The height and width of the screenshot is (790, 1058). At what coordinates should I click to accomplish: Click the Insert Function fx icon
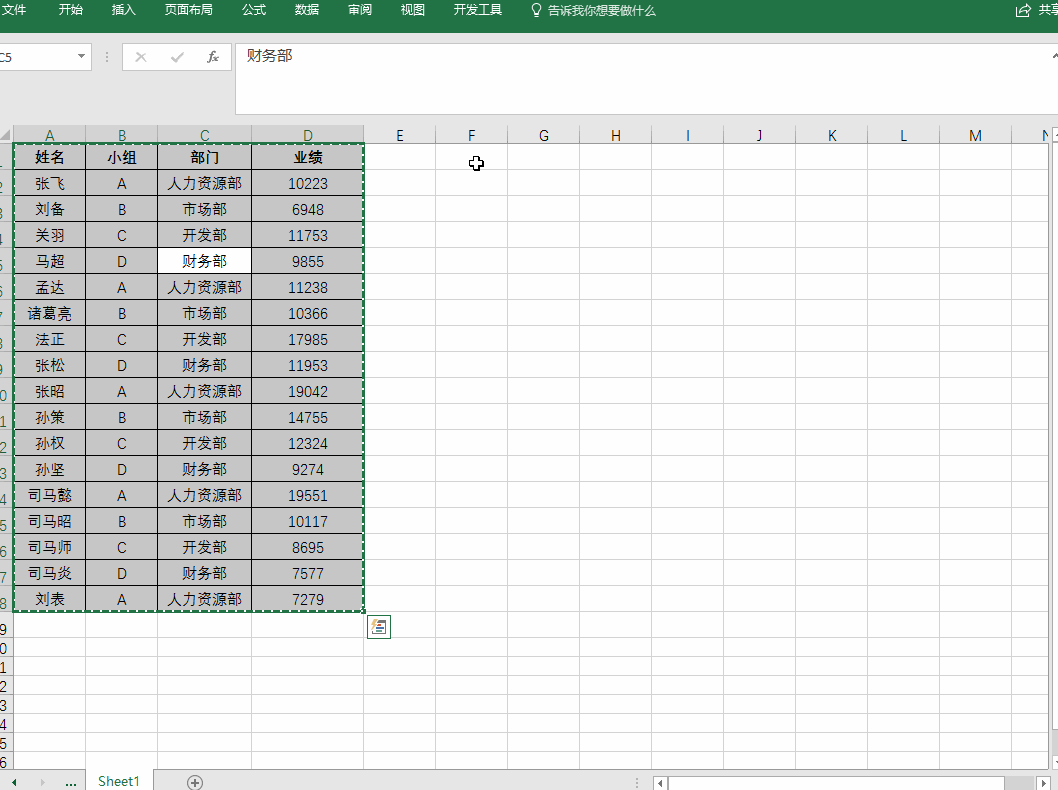point(212,57)
